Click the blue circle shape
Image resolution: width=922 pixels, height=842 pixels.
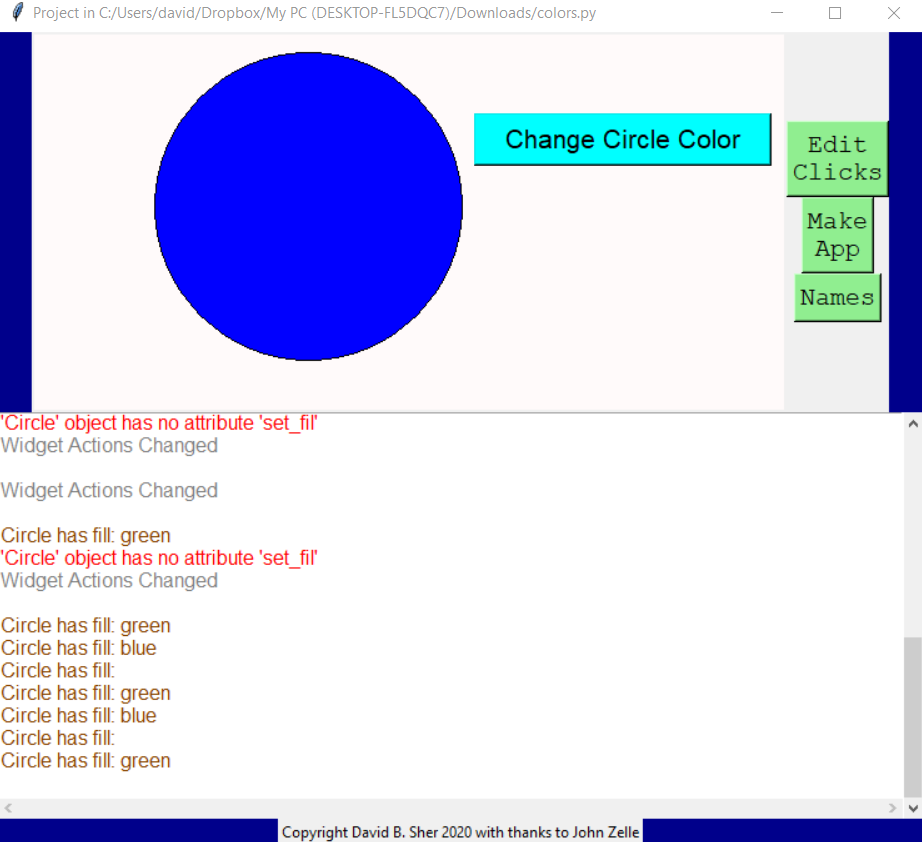tap(308, 206)
